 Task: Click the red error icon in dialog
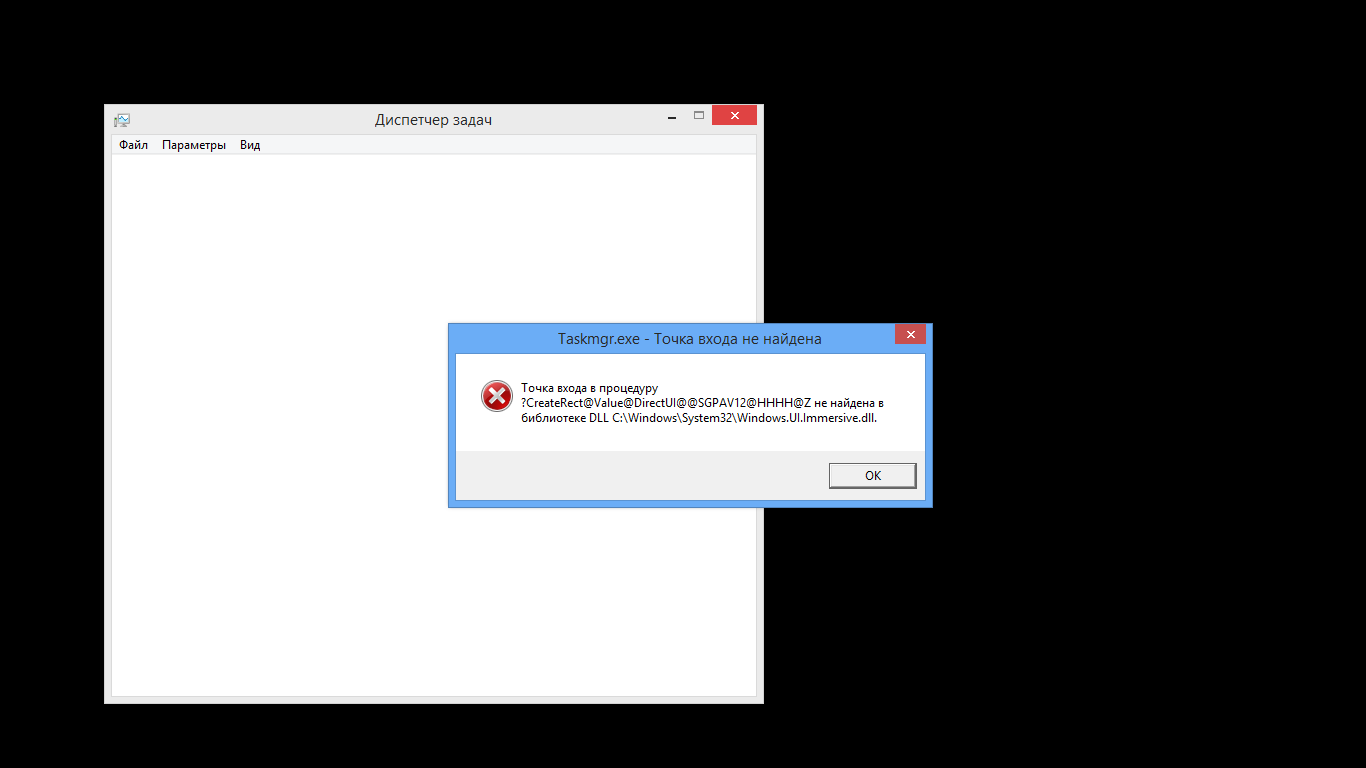[x=496, y=396]
